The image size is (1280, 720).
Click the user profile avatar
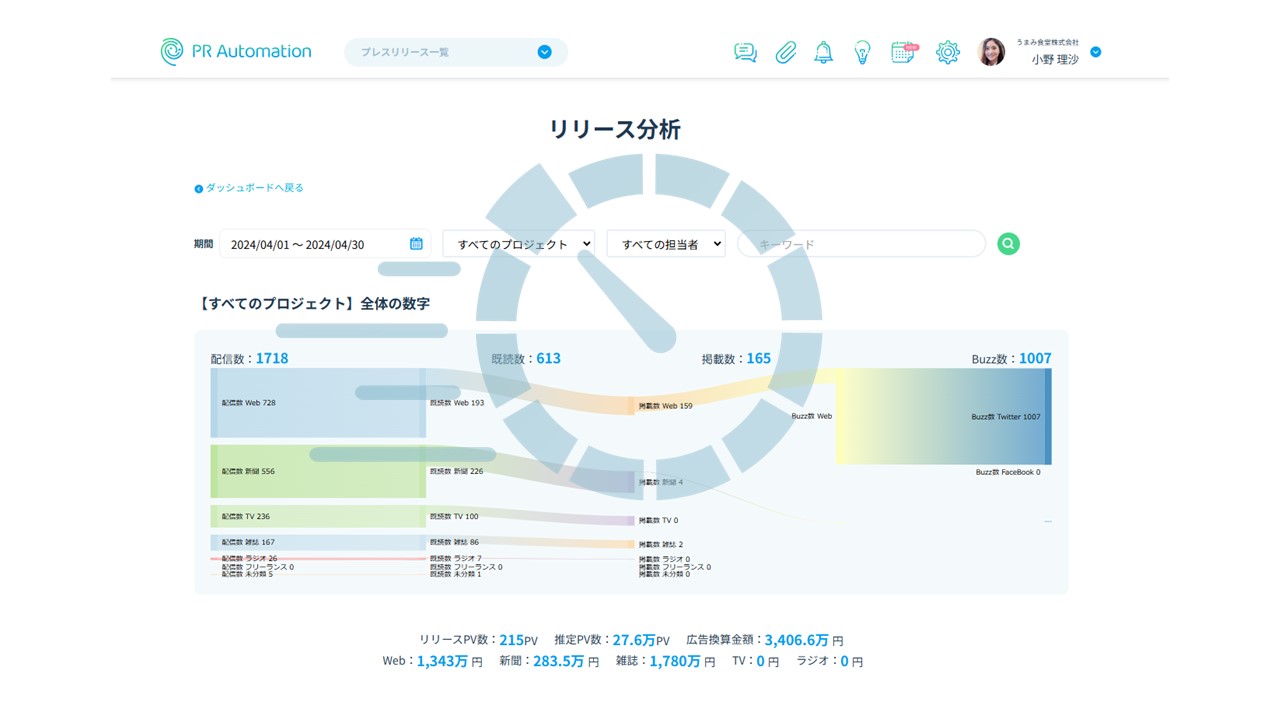991,52
